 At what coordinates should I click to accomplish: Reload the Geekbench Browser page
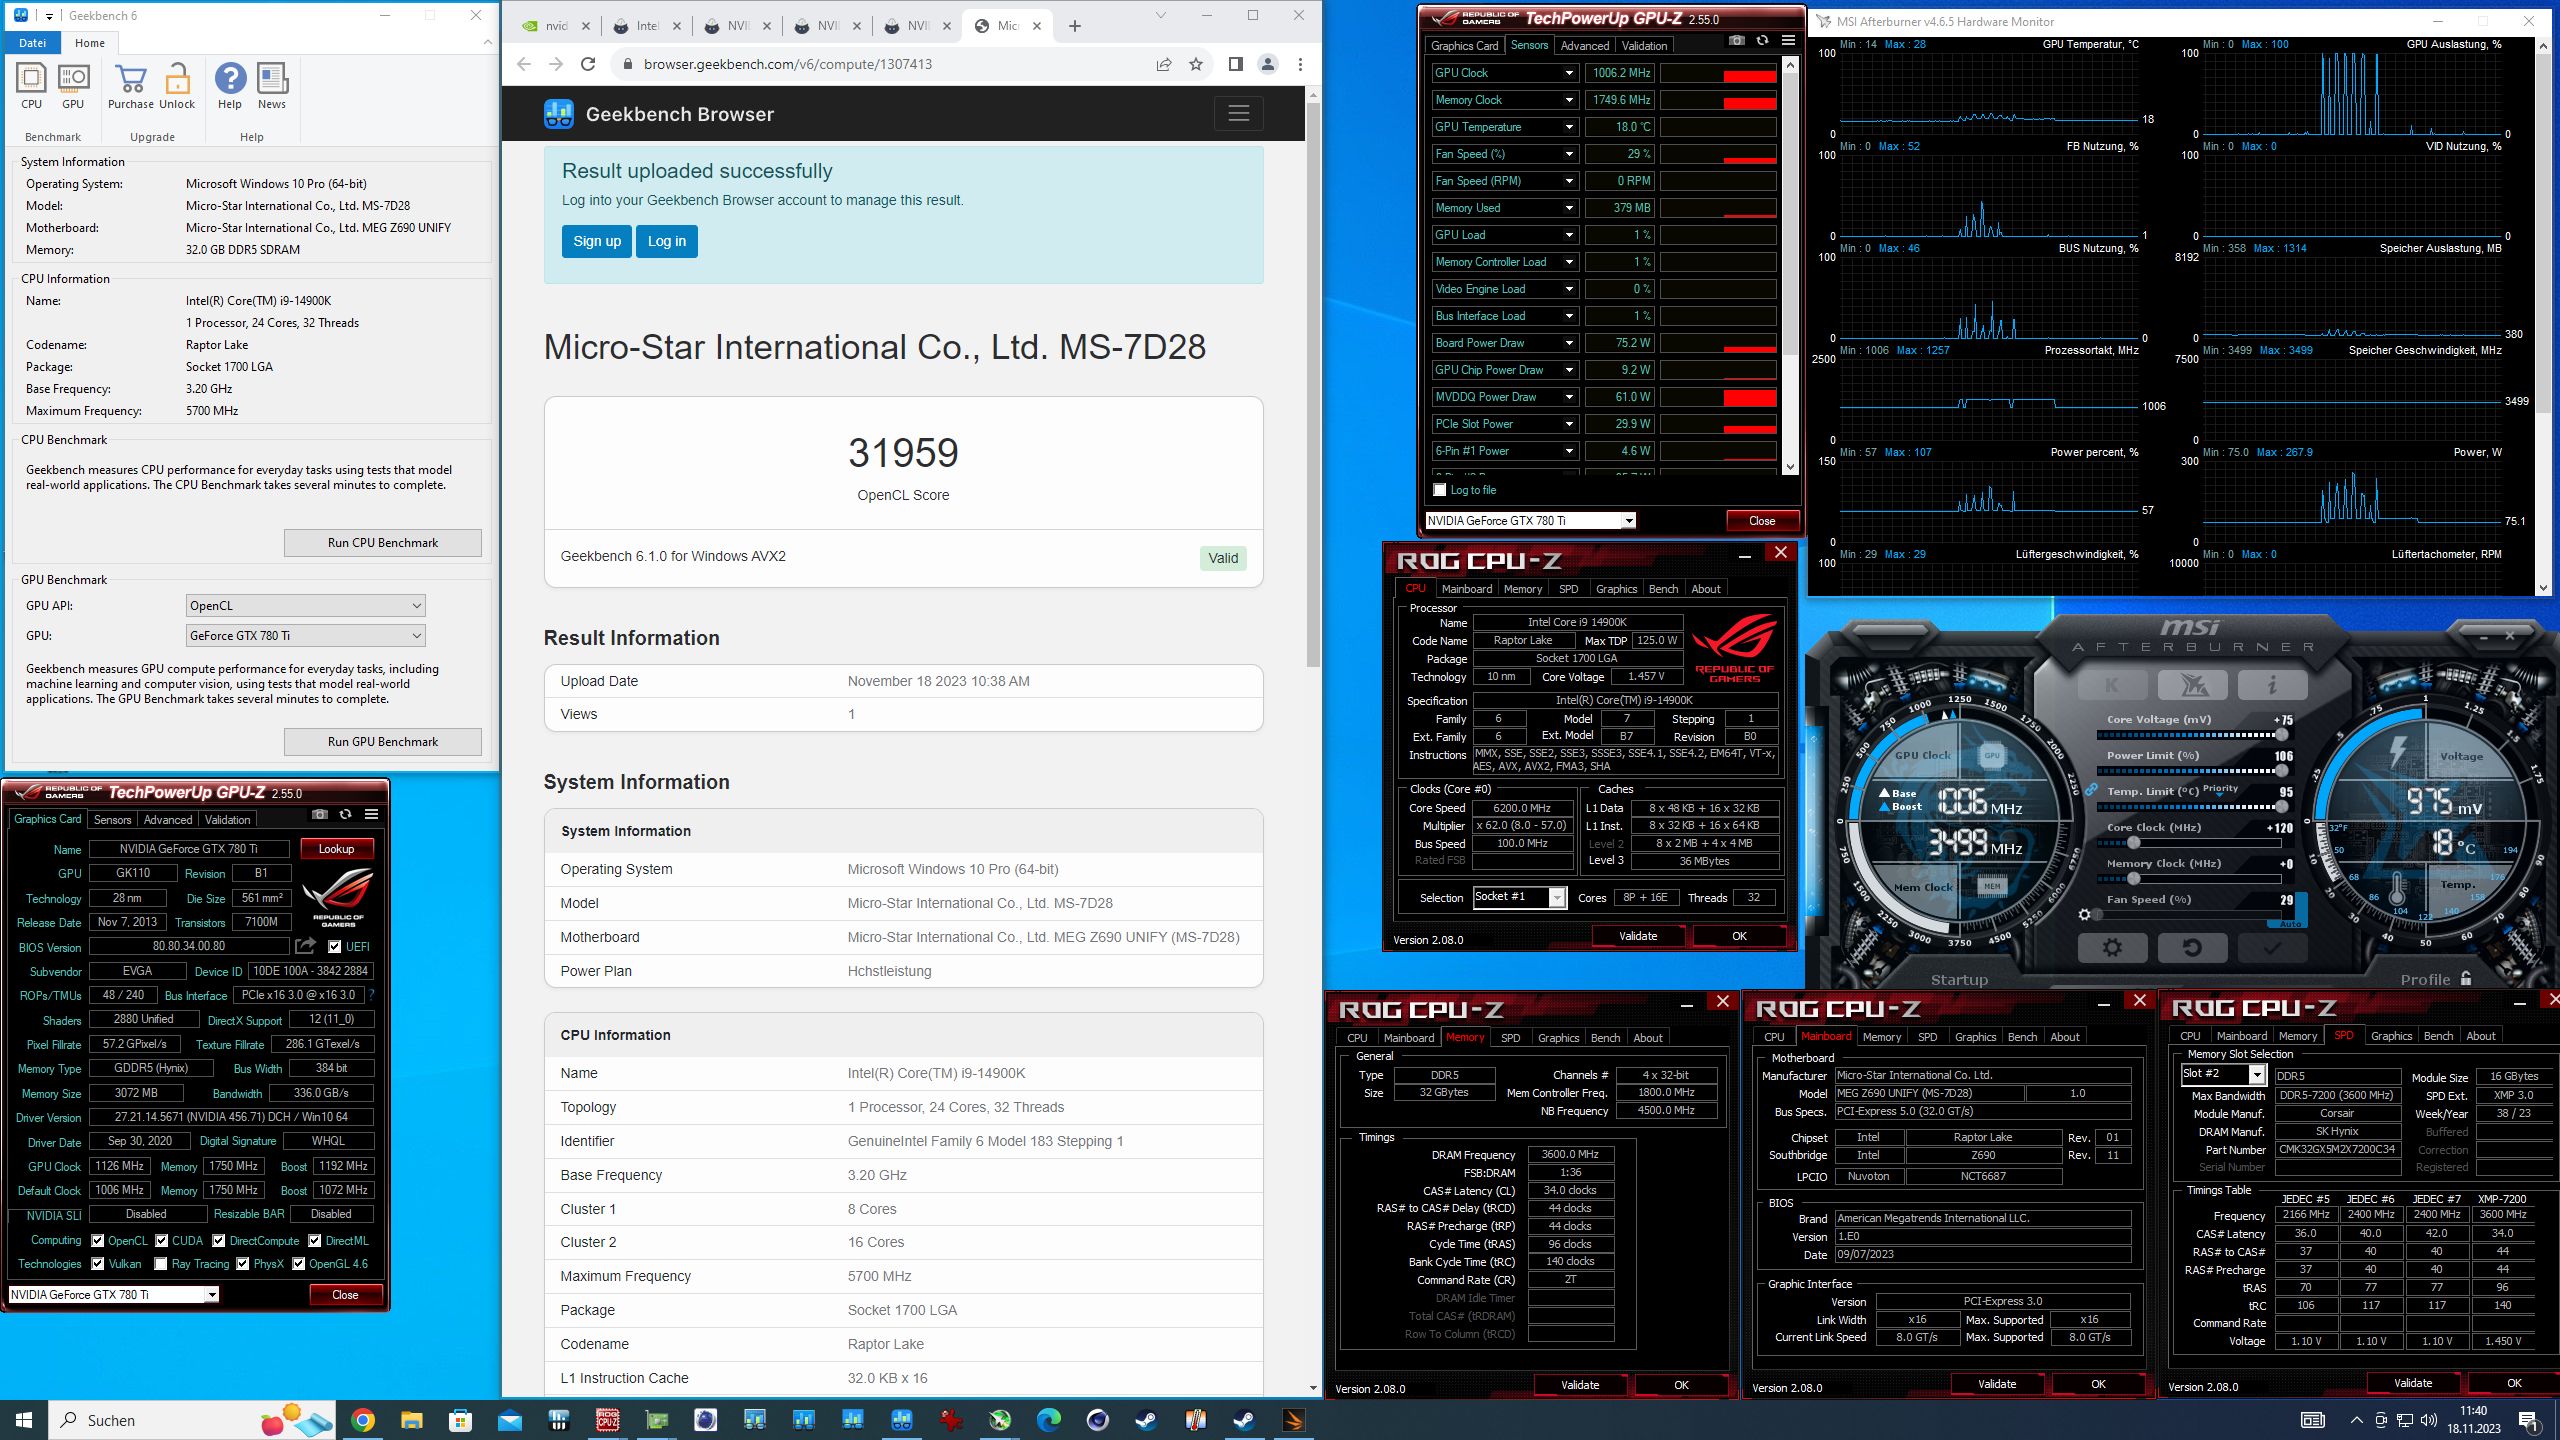pos(588,64)
